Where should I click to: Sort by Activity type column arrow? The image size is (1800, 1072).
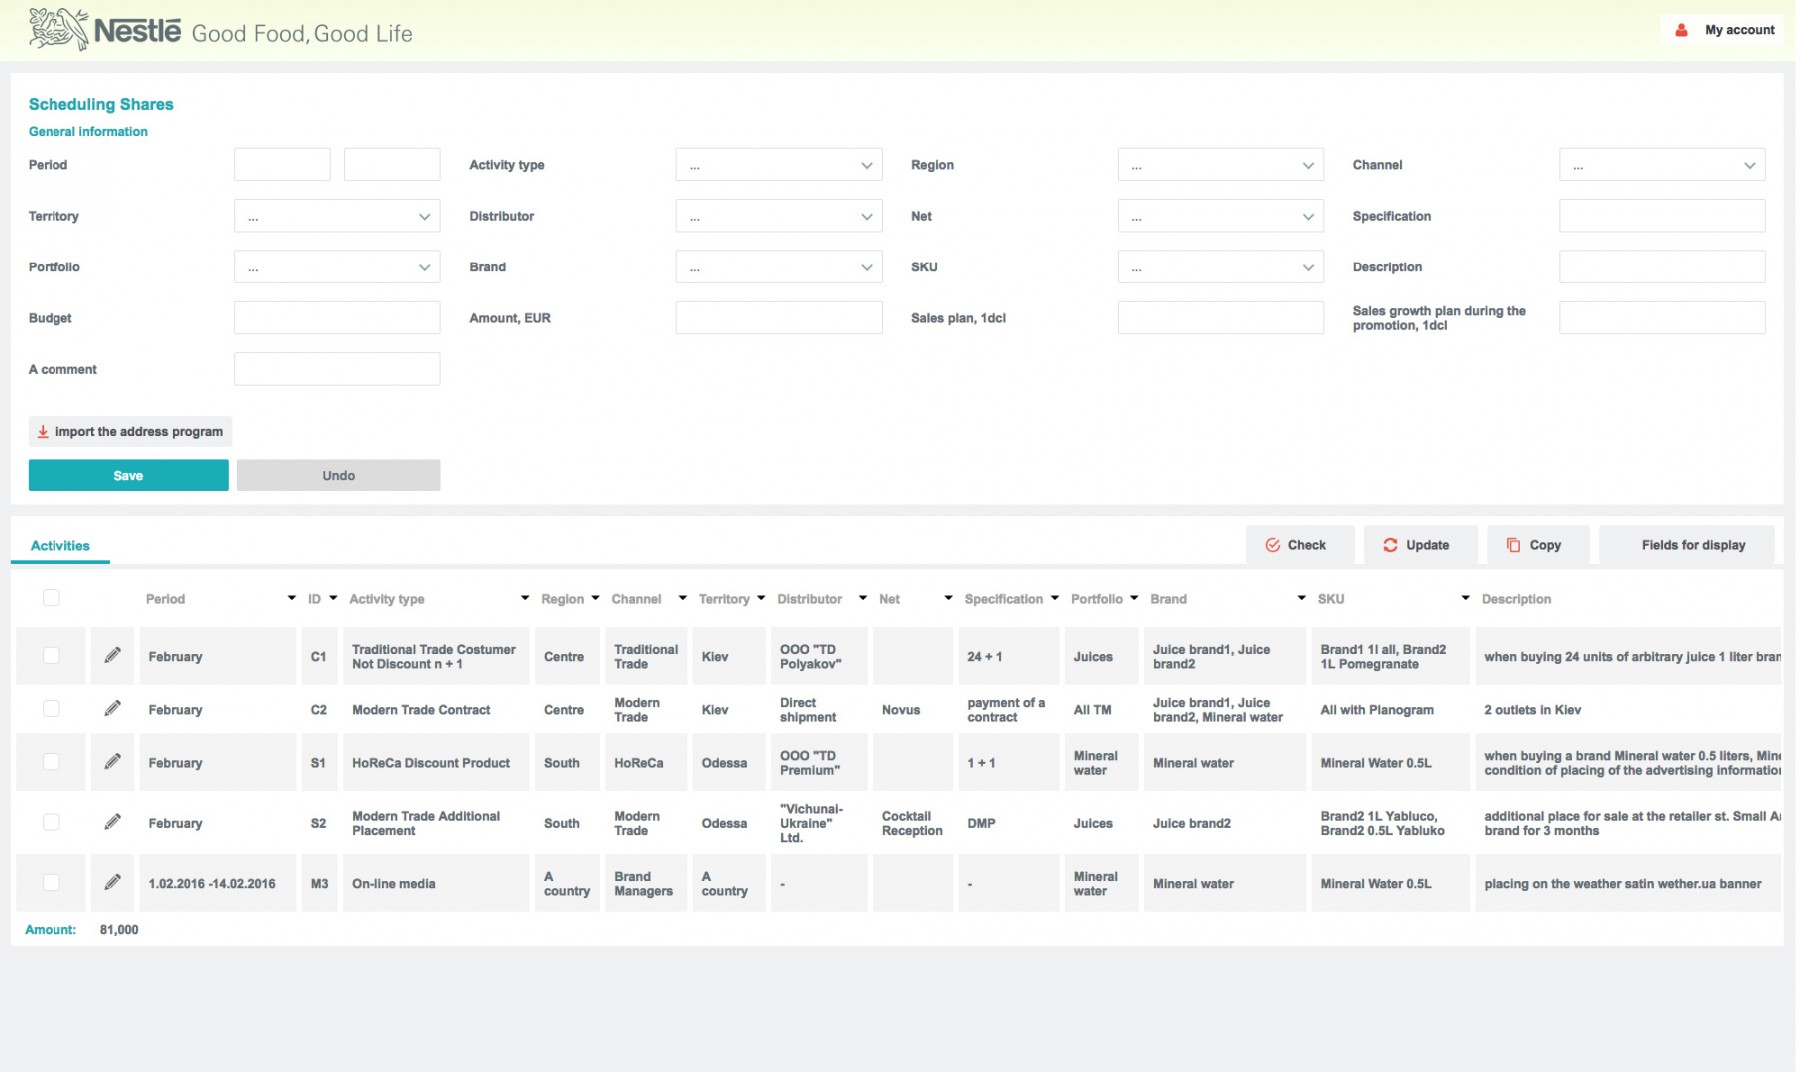[525, 598]
